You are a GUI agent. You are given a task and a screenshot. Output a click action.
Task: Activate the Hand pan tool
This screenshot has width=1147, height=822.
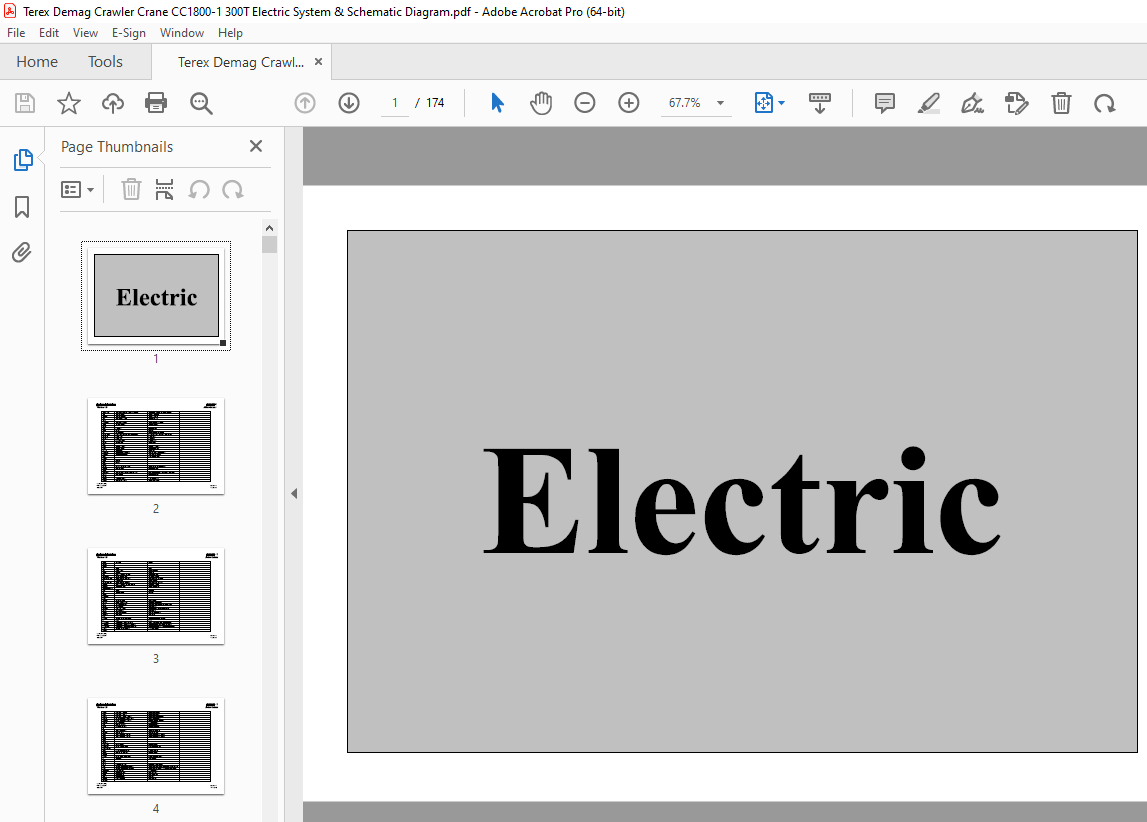coord(541,103)
